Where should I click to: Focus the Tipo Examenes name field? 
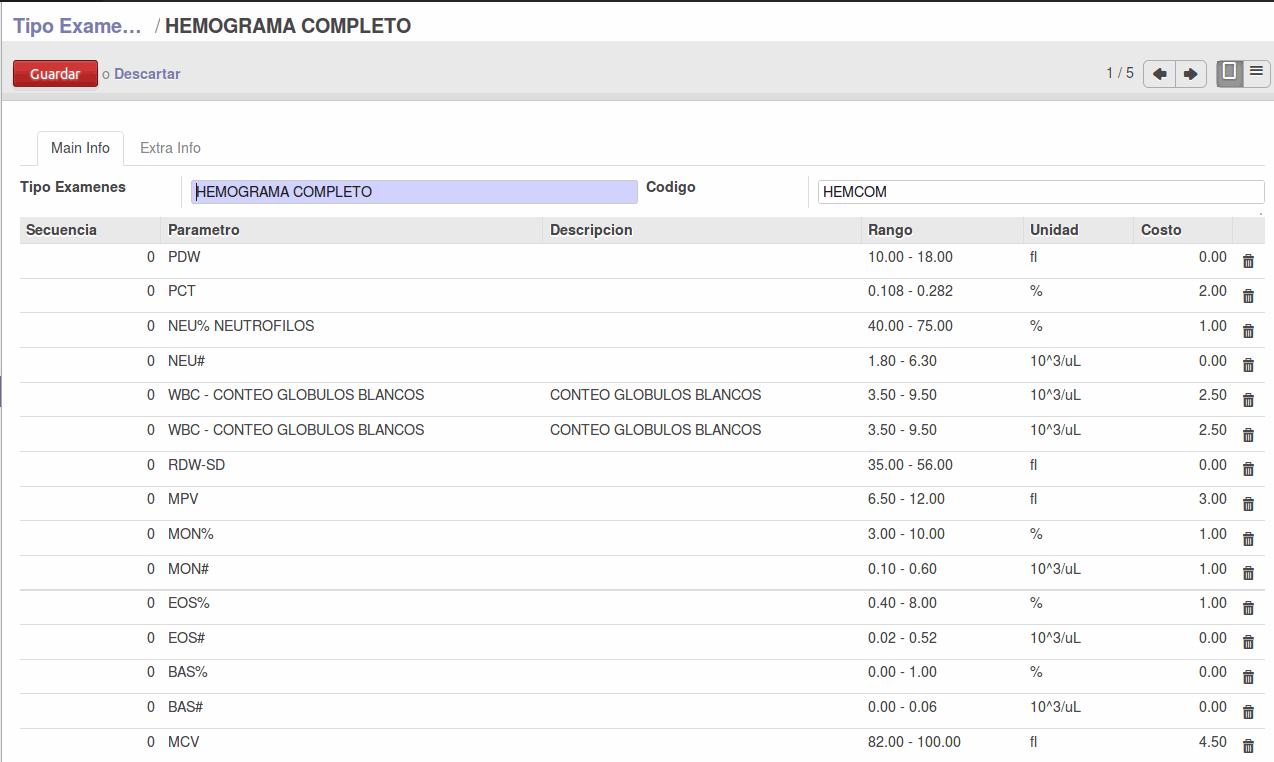(414, 192)
